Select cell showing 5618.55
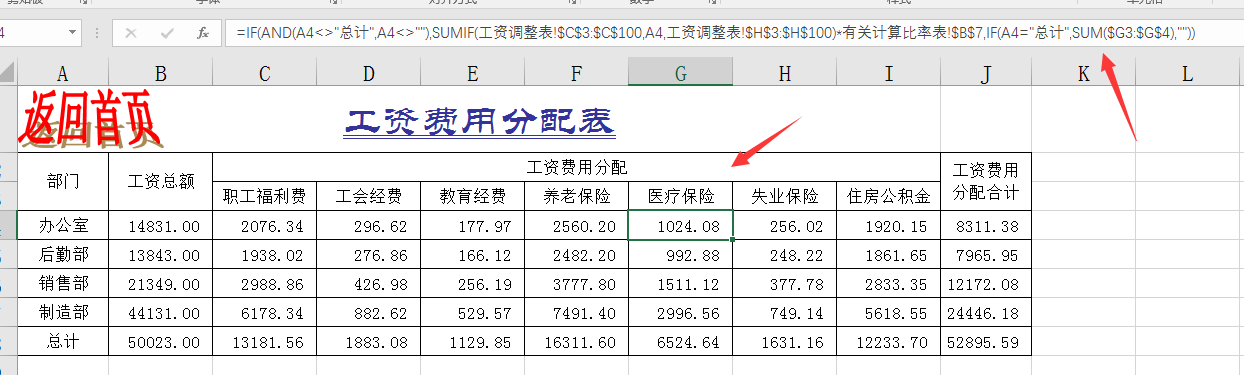1244x375 pixels. (x=888, y=312)
